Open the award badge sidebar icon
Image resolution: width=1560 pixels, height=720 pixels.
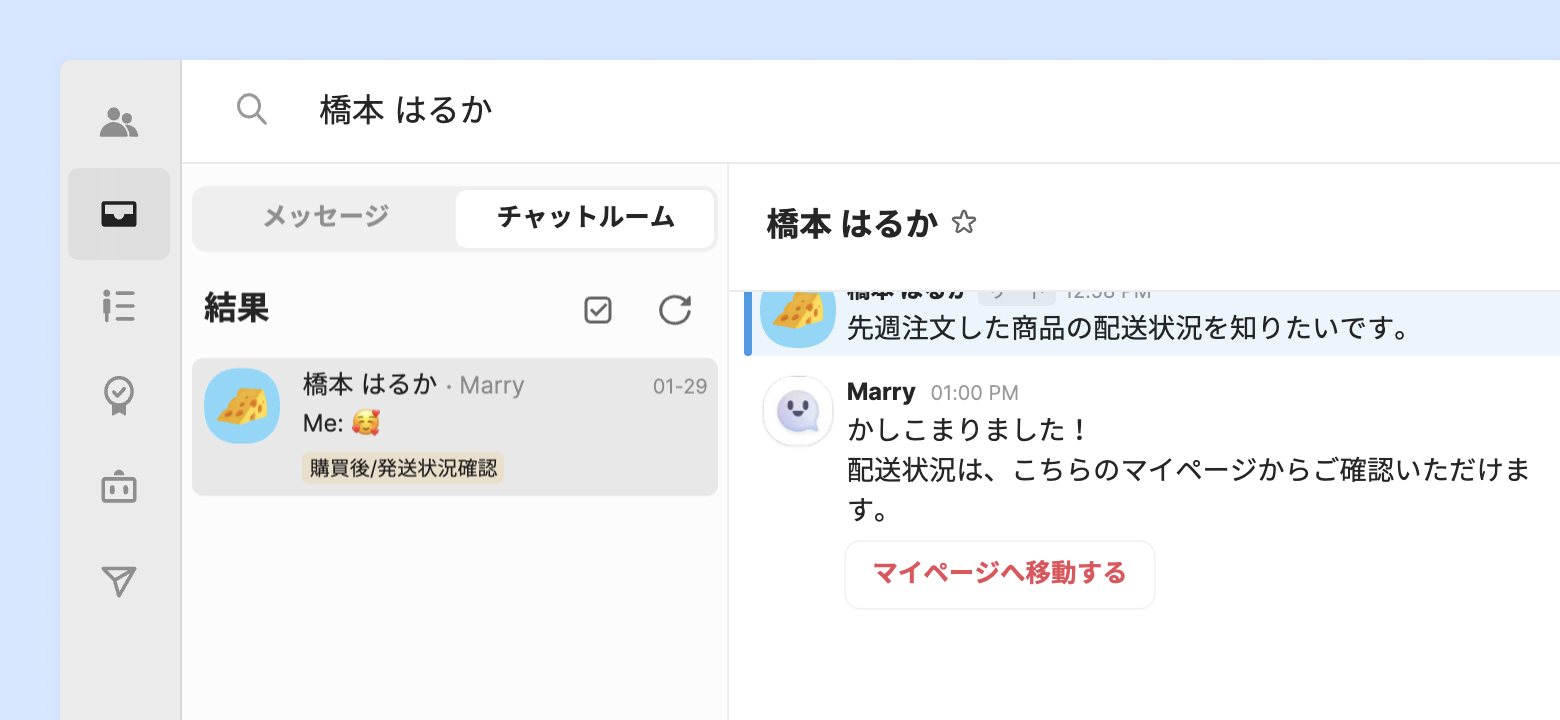[x=119, y=396]
